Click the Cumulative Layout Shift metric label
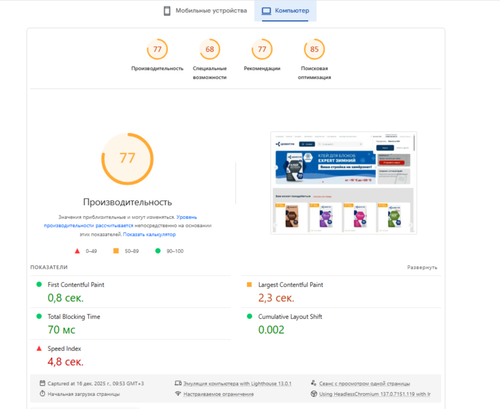The height and width of the screenshot is (409, 500). [290, 317]
